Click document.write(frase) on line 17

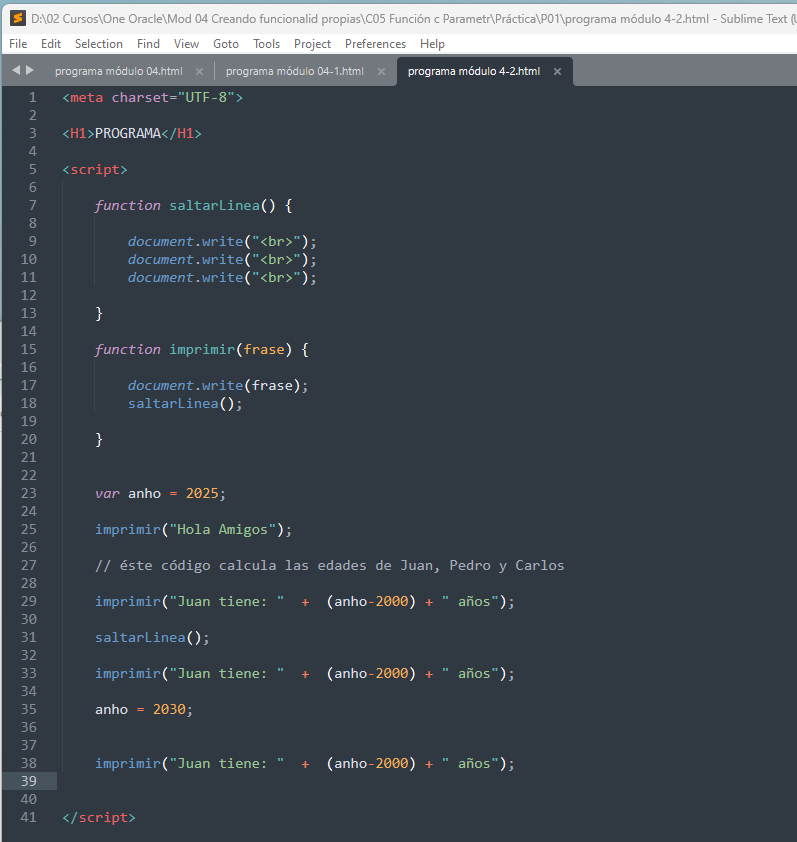click(x=218, y=385)
